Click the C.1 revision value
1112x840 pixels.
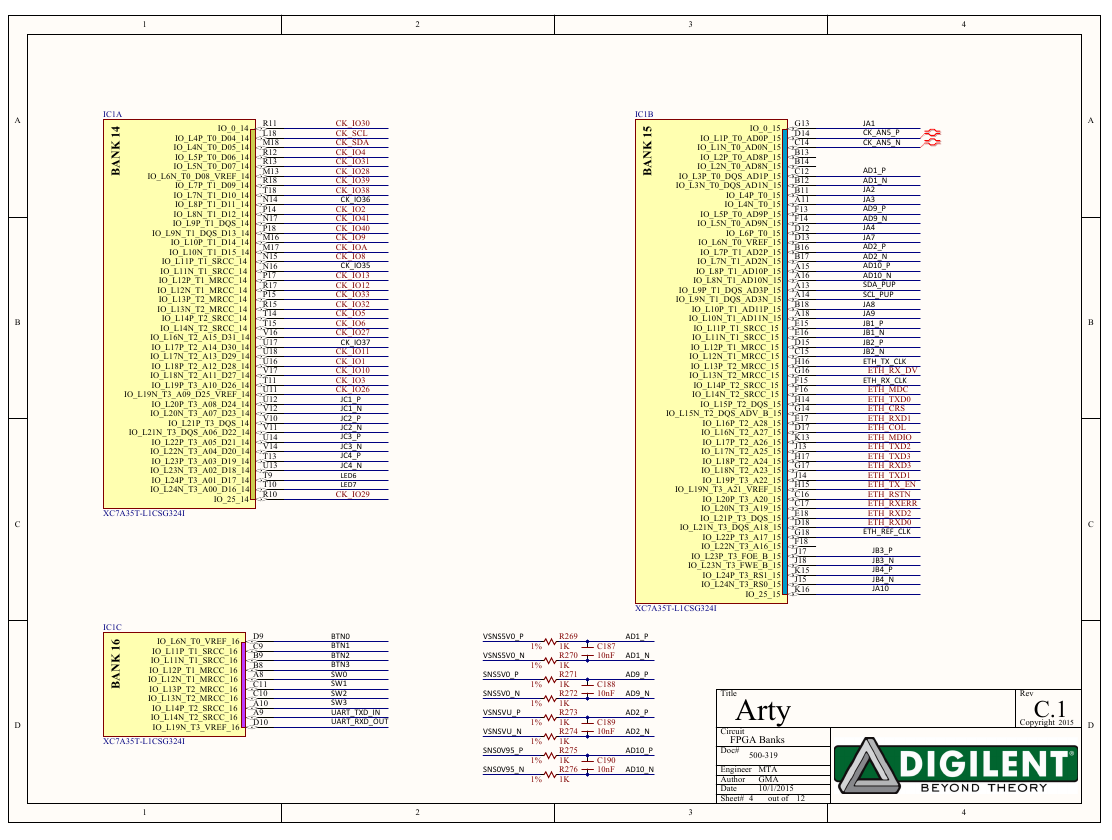1050,709
